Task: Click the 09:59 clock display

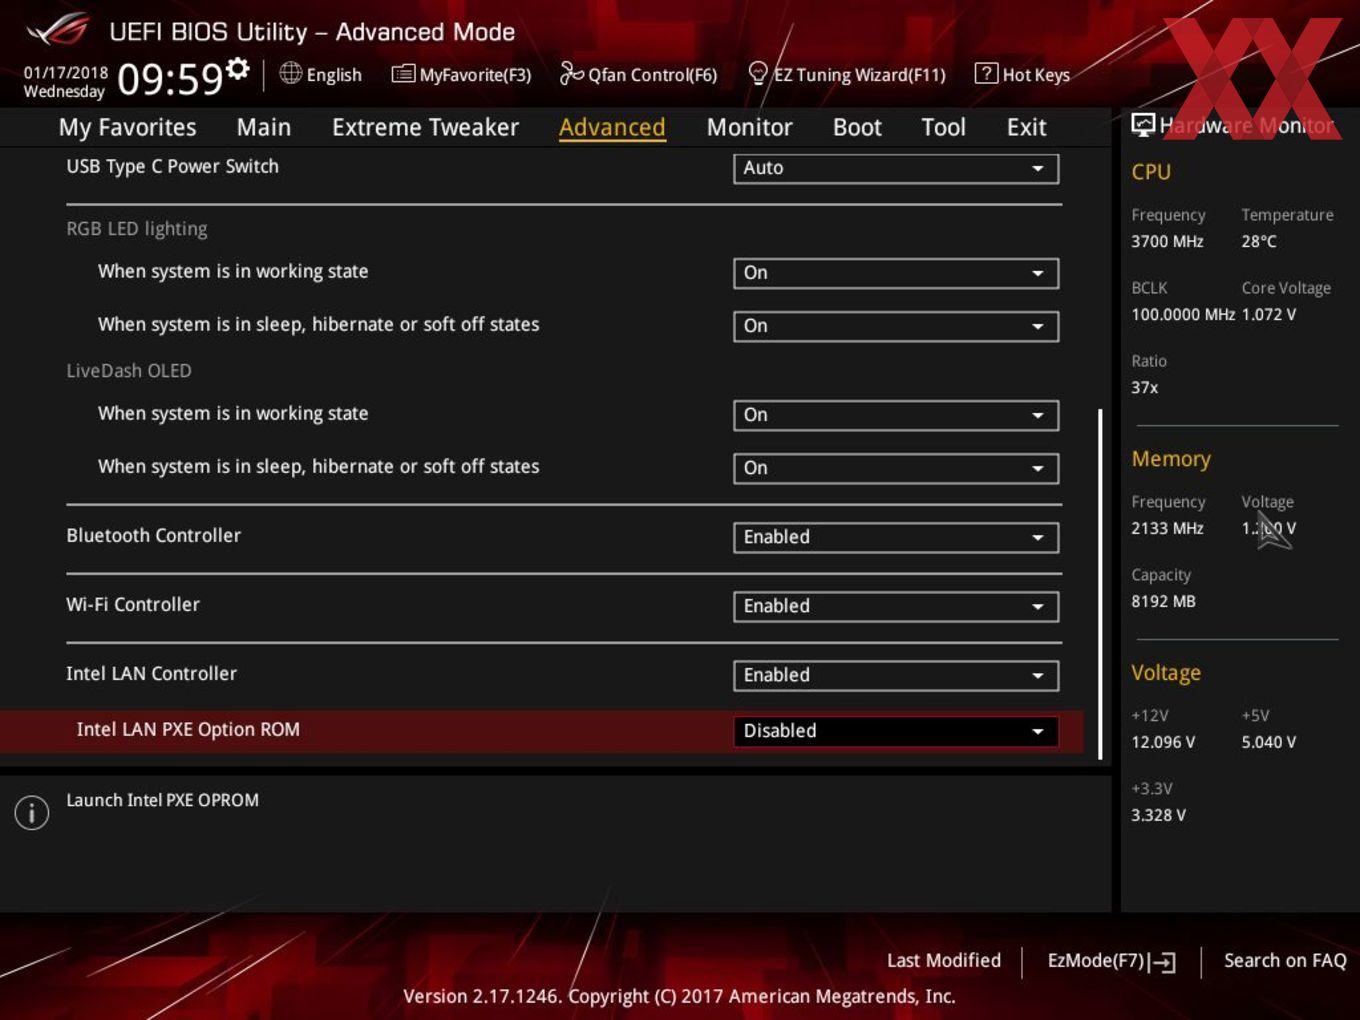Action: (170, 79)
